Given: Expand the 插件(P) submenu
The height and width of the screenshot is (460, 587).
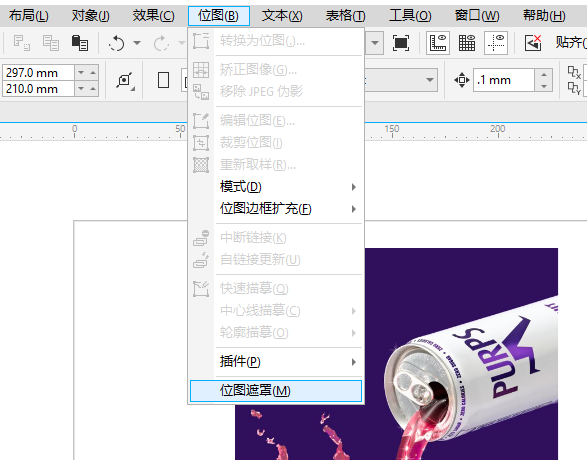Looking at the screenshot, I should (276, 362).
